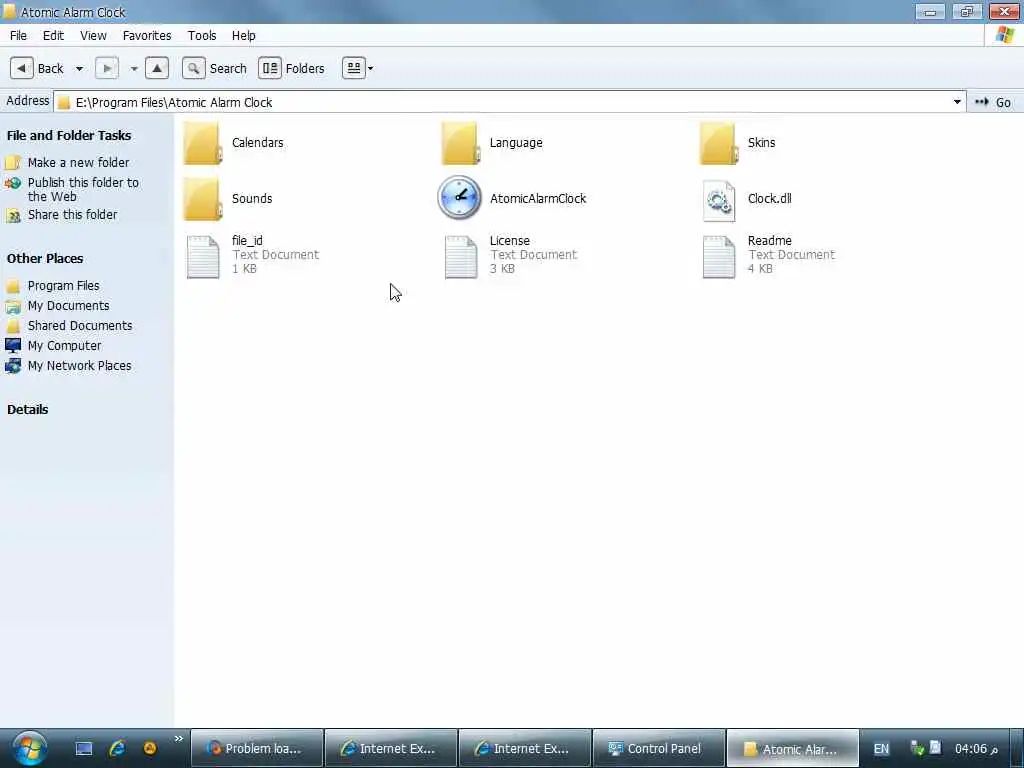Toggle the Folders pane

(291, 68)
